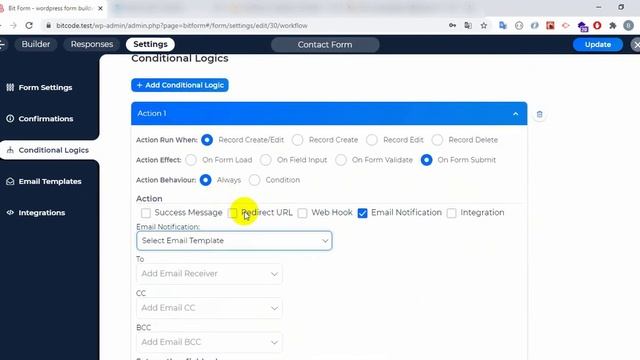Select On Form Validate action effect
640x360 pixels.
pyautogui.click(x=341, y=160)
